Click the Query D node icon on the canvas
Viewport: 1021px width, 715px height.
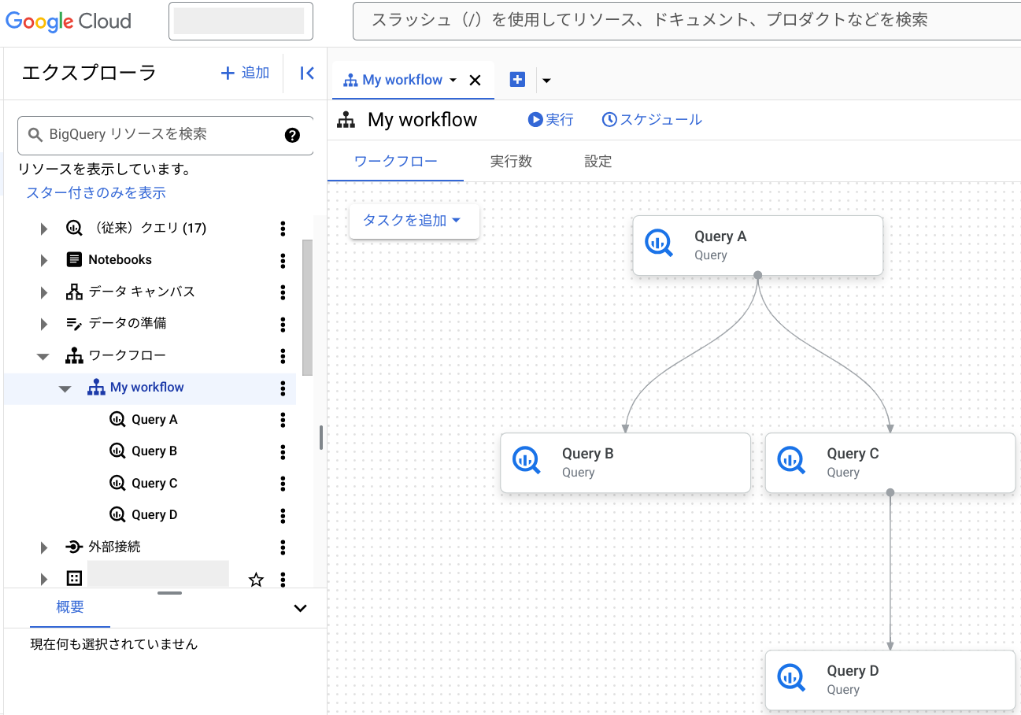coord(791,678)
